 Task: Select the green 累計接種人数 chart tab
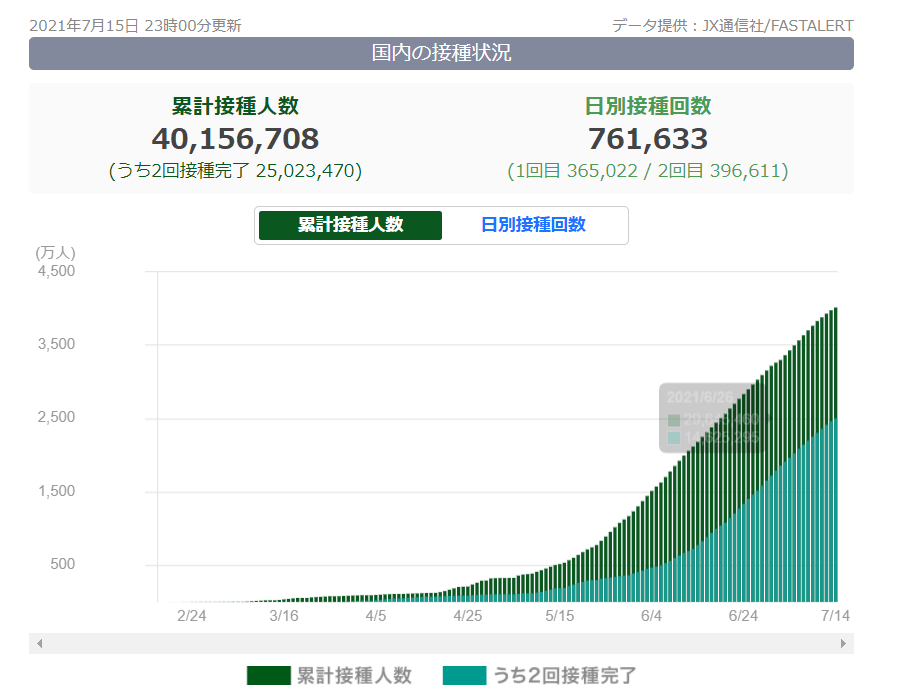(x=350, y=225)
